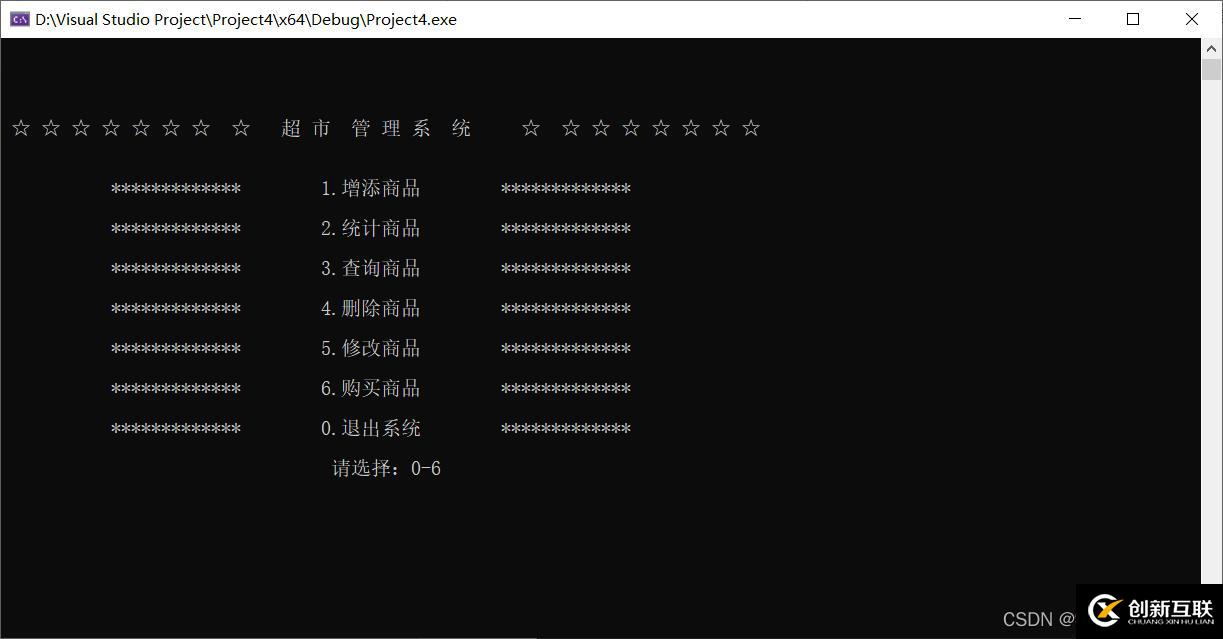Viewport: 1223px width, 639px height.
Task: Click menu entry 4.删除商品
Action: pos(370,309)
